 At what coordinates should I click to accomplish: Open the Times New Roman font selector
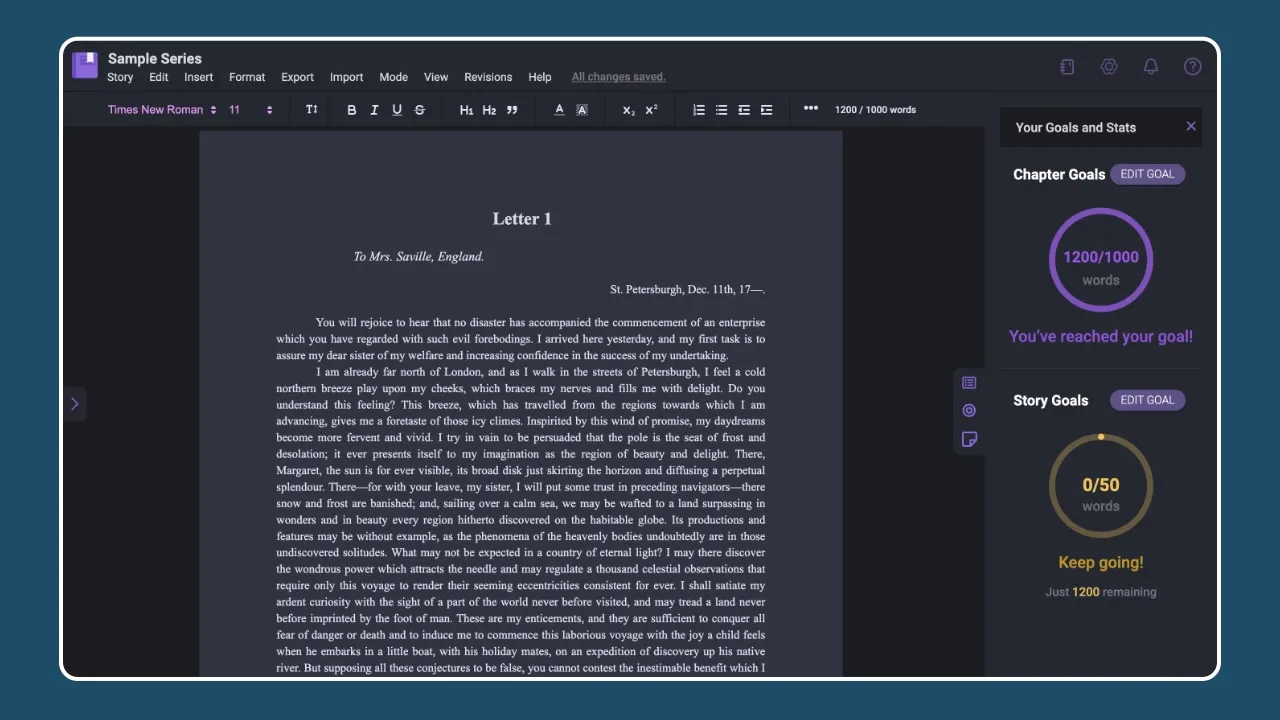pyautogui.click(x=160, y=110)
